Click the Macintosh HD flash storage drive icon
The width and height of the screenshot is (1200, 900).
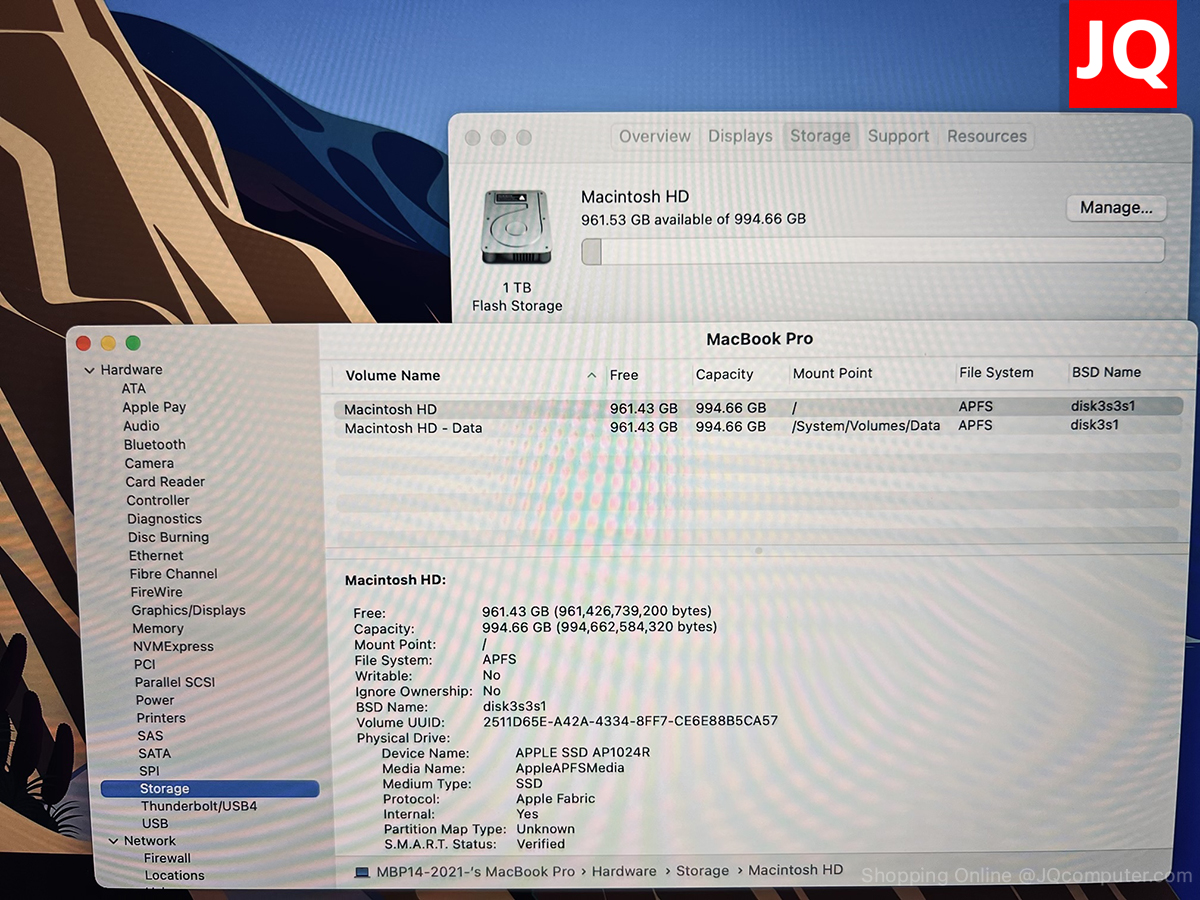click(x=516, y=229)
